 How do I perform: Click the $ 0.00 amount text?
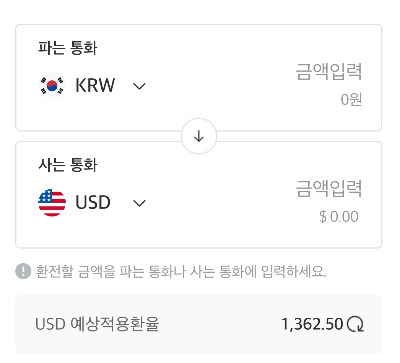pyautogui.click(x=339, y=217)
